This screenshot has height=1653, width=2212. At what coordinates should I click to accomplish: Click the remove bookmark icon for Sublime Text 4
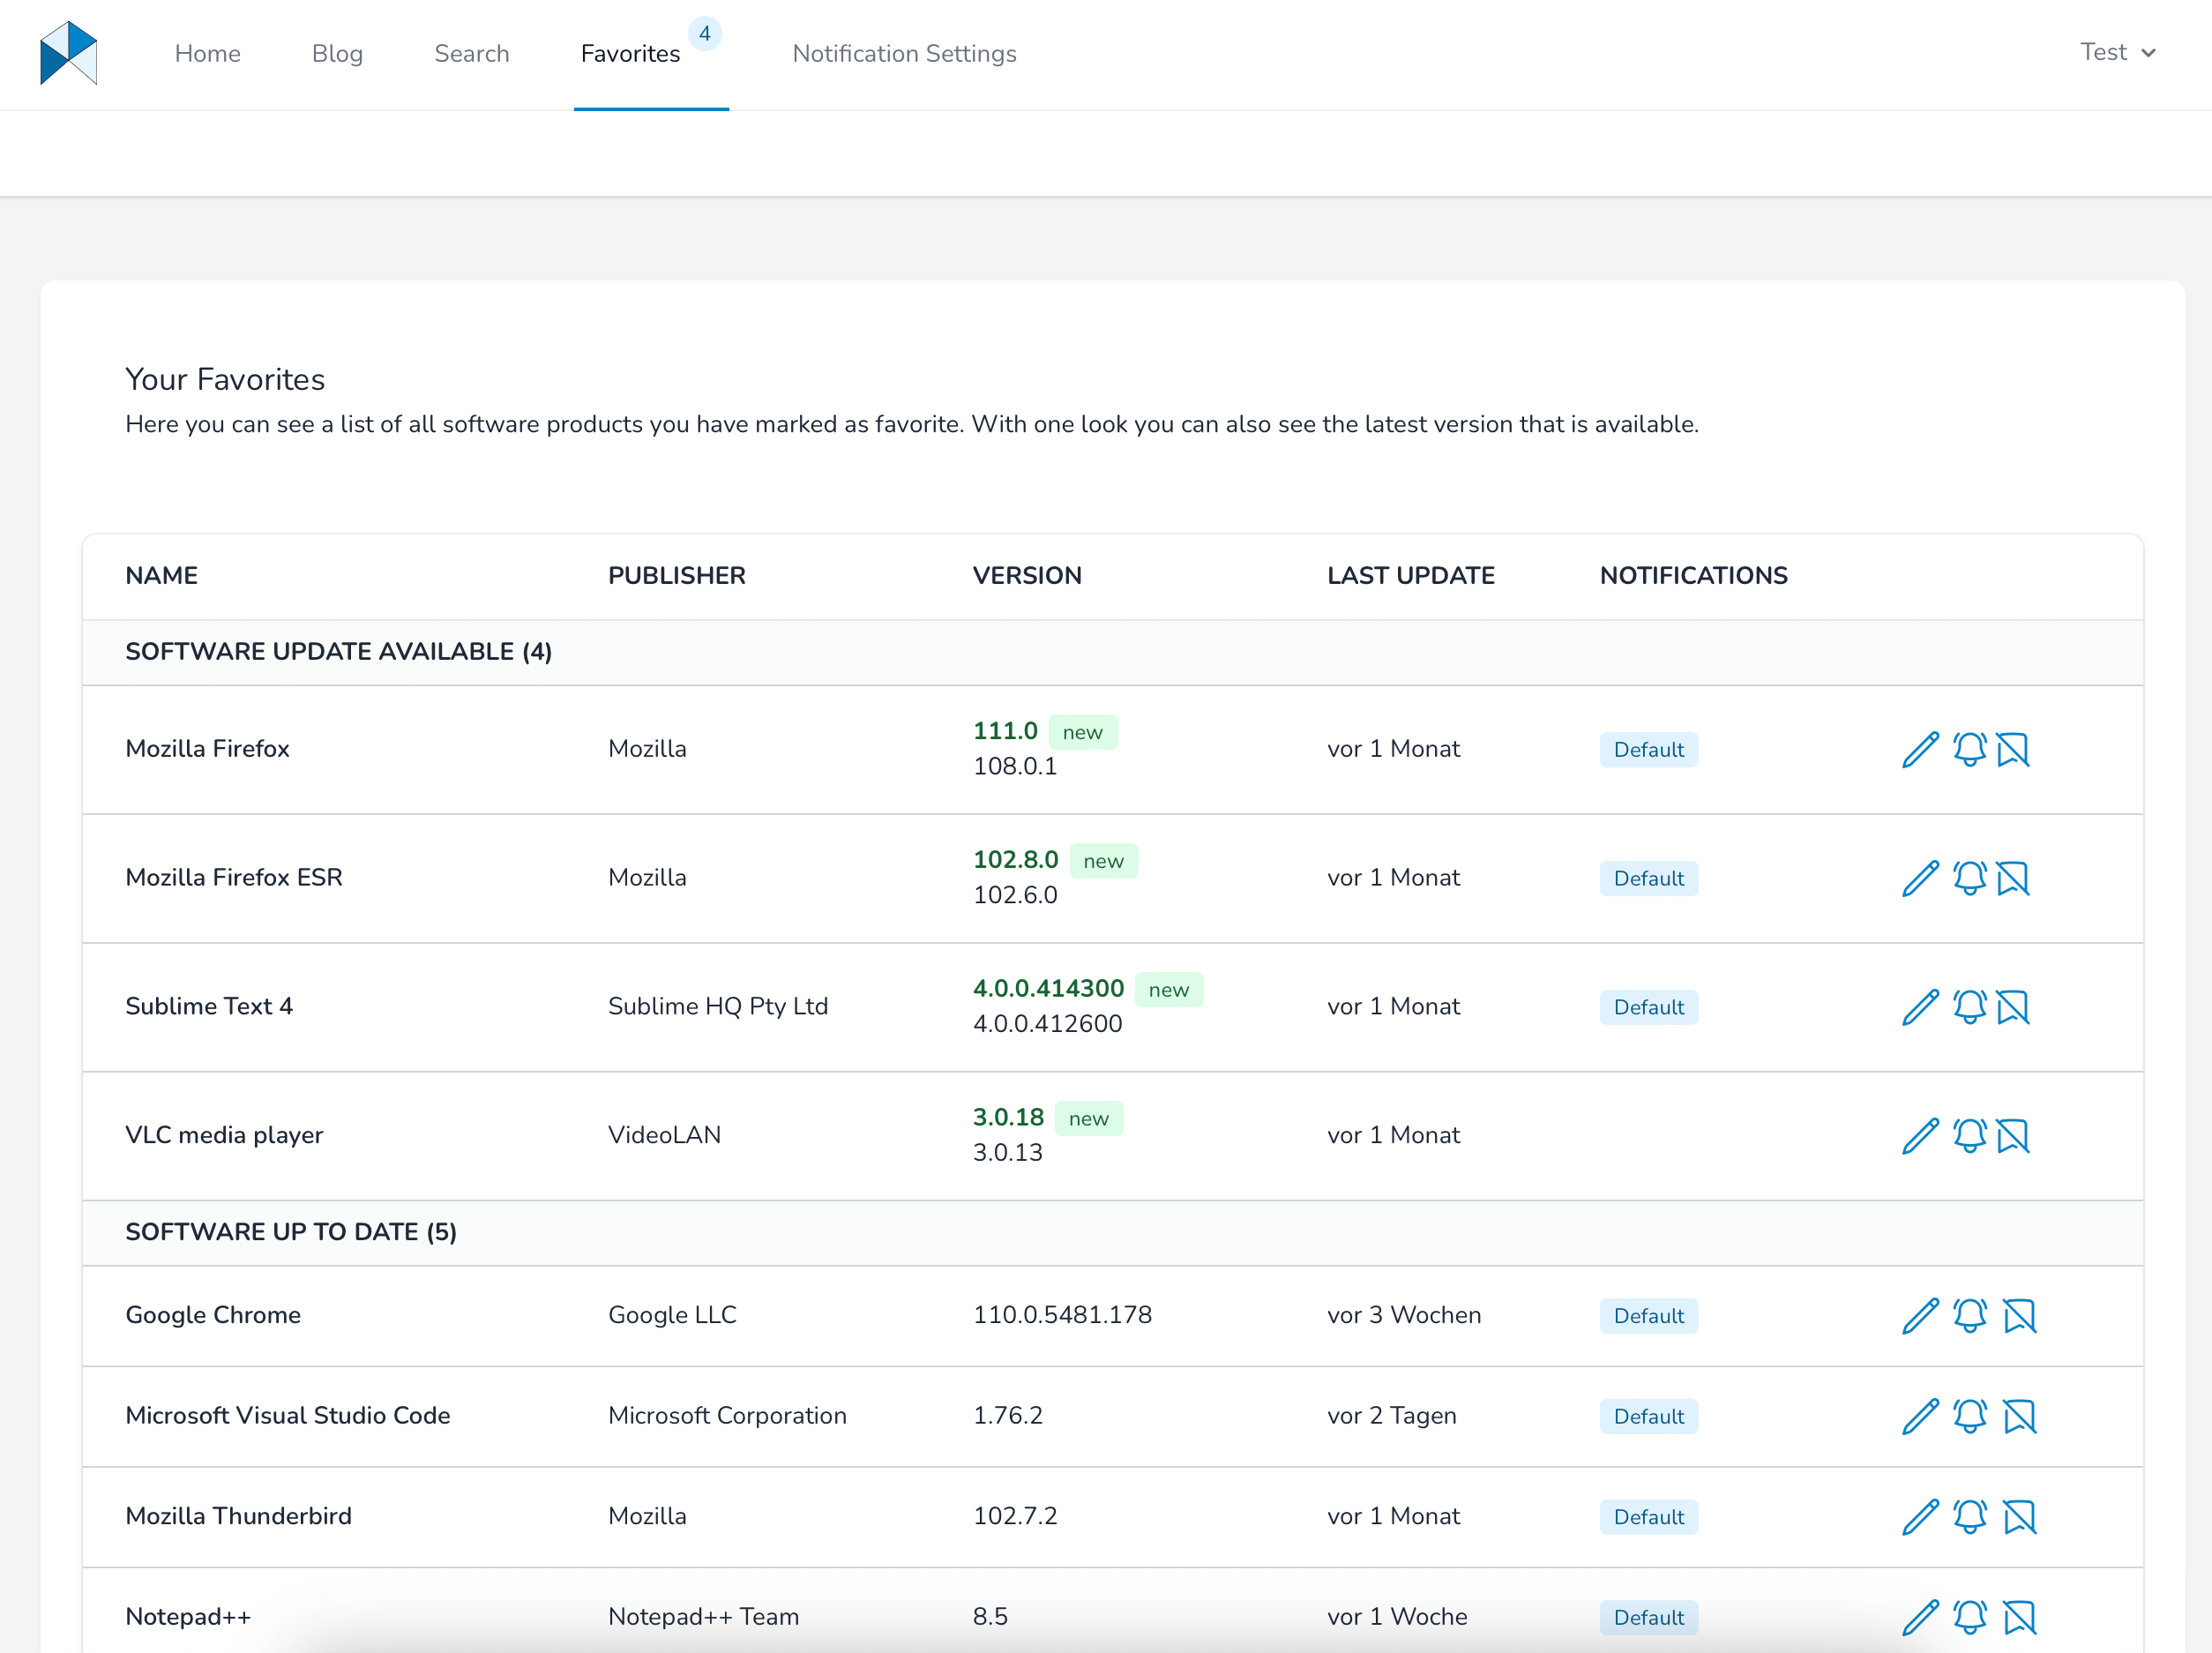coord(2014,1006)
